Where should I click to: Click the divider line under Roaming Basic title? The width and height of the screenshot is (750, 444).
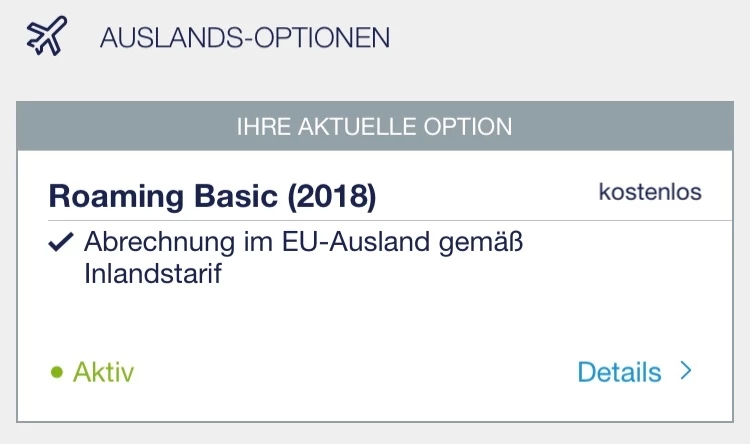(x=374, y=220)
